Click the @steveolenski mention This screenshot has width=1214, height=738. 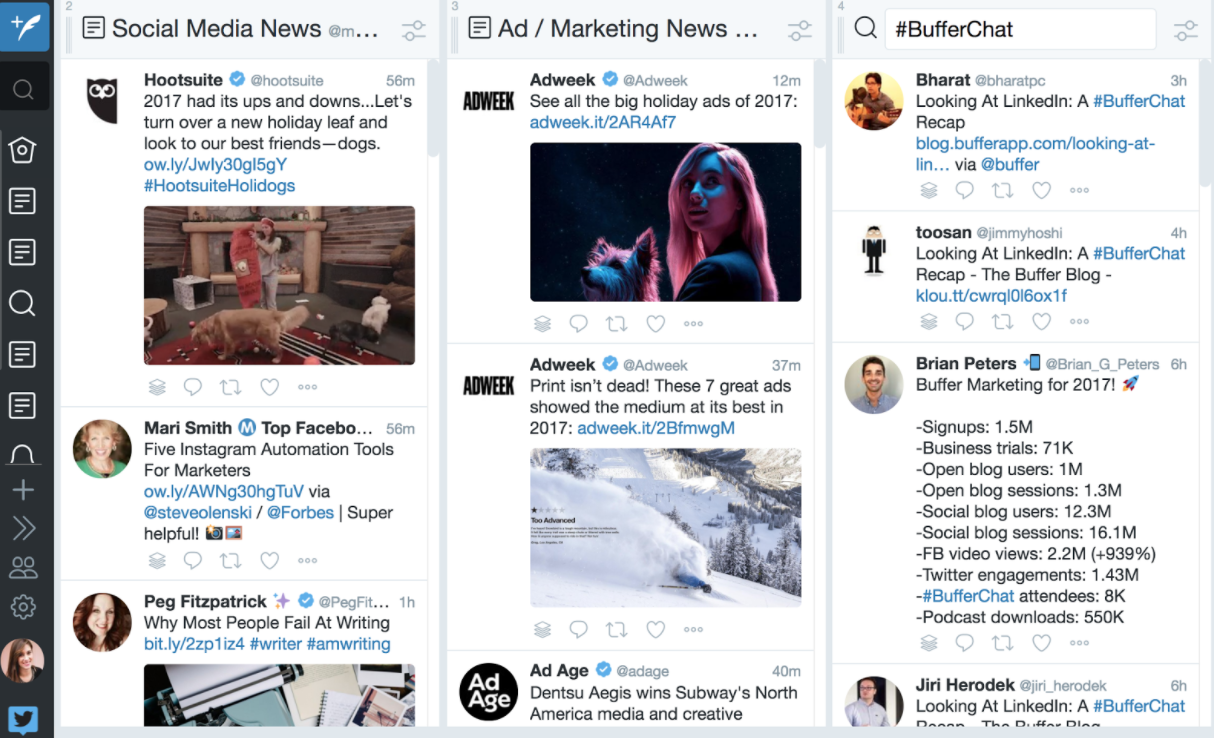click(x=200, y=513)
